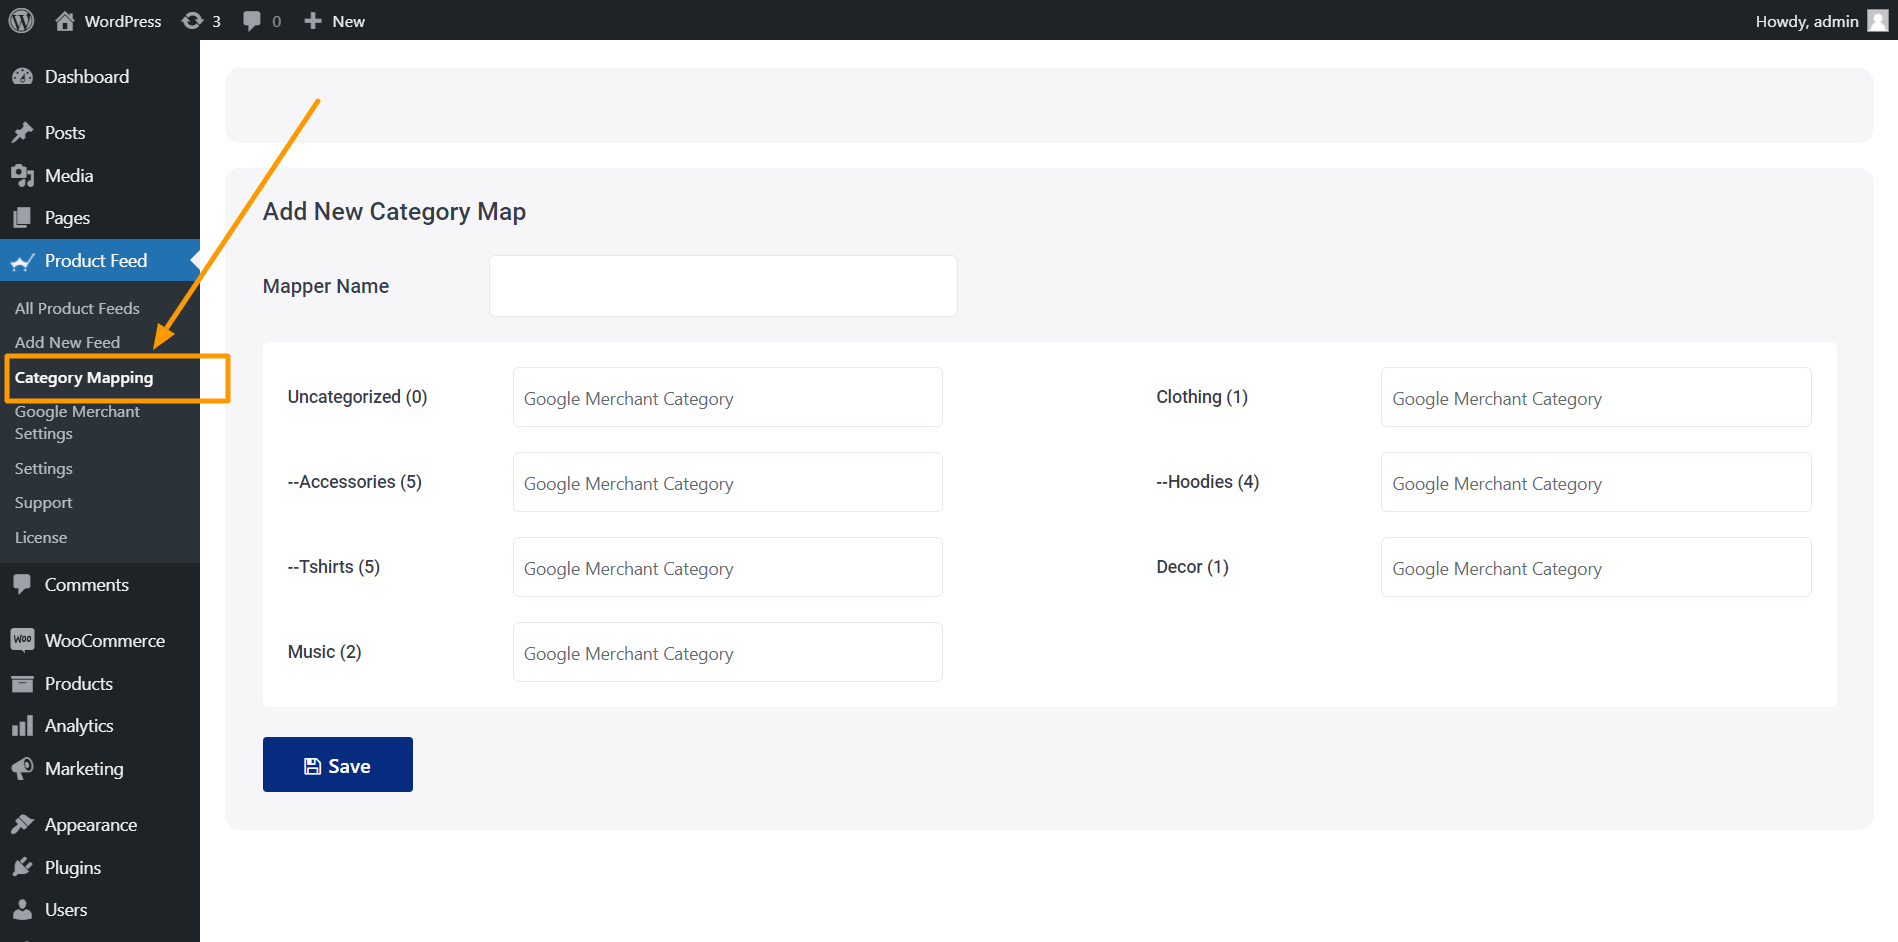Screen dimensions: 1898x942
Task: Open the Appearance menu
Action: [100, 825]
